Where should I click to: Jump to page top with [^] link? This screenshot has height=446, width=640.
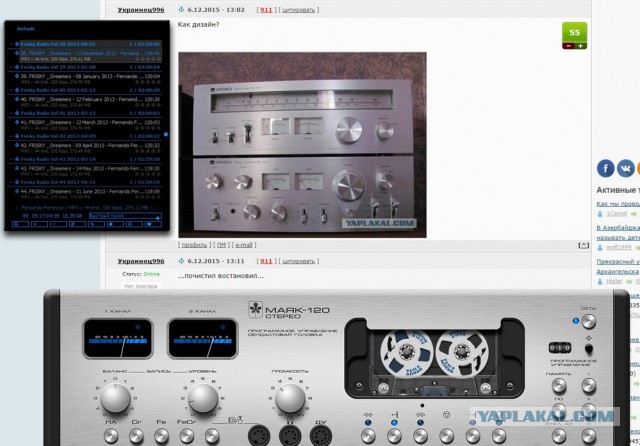[583, 245]
